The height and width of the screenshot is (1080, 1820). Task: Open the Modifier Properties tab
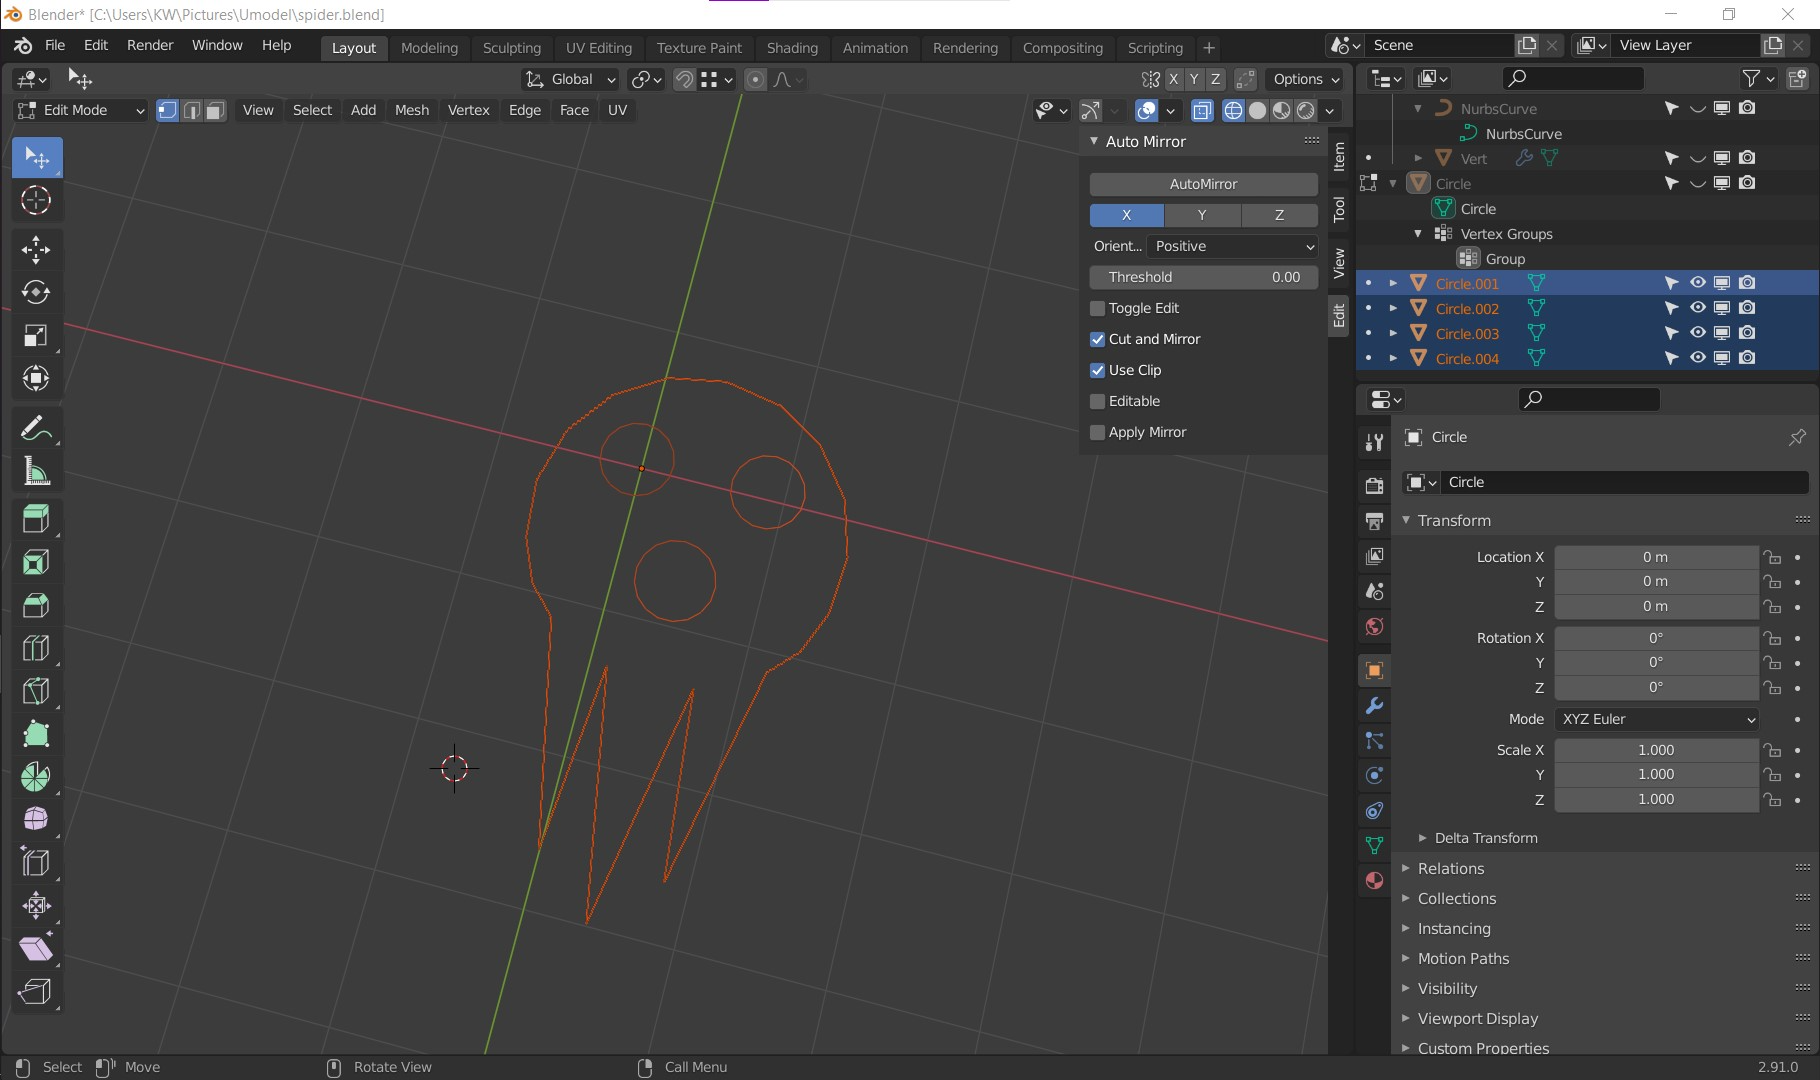(1373, 706)
